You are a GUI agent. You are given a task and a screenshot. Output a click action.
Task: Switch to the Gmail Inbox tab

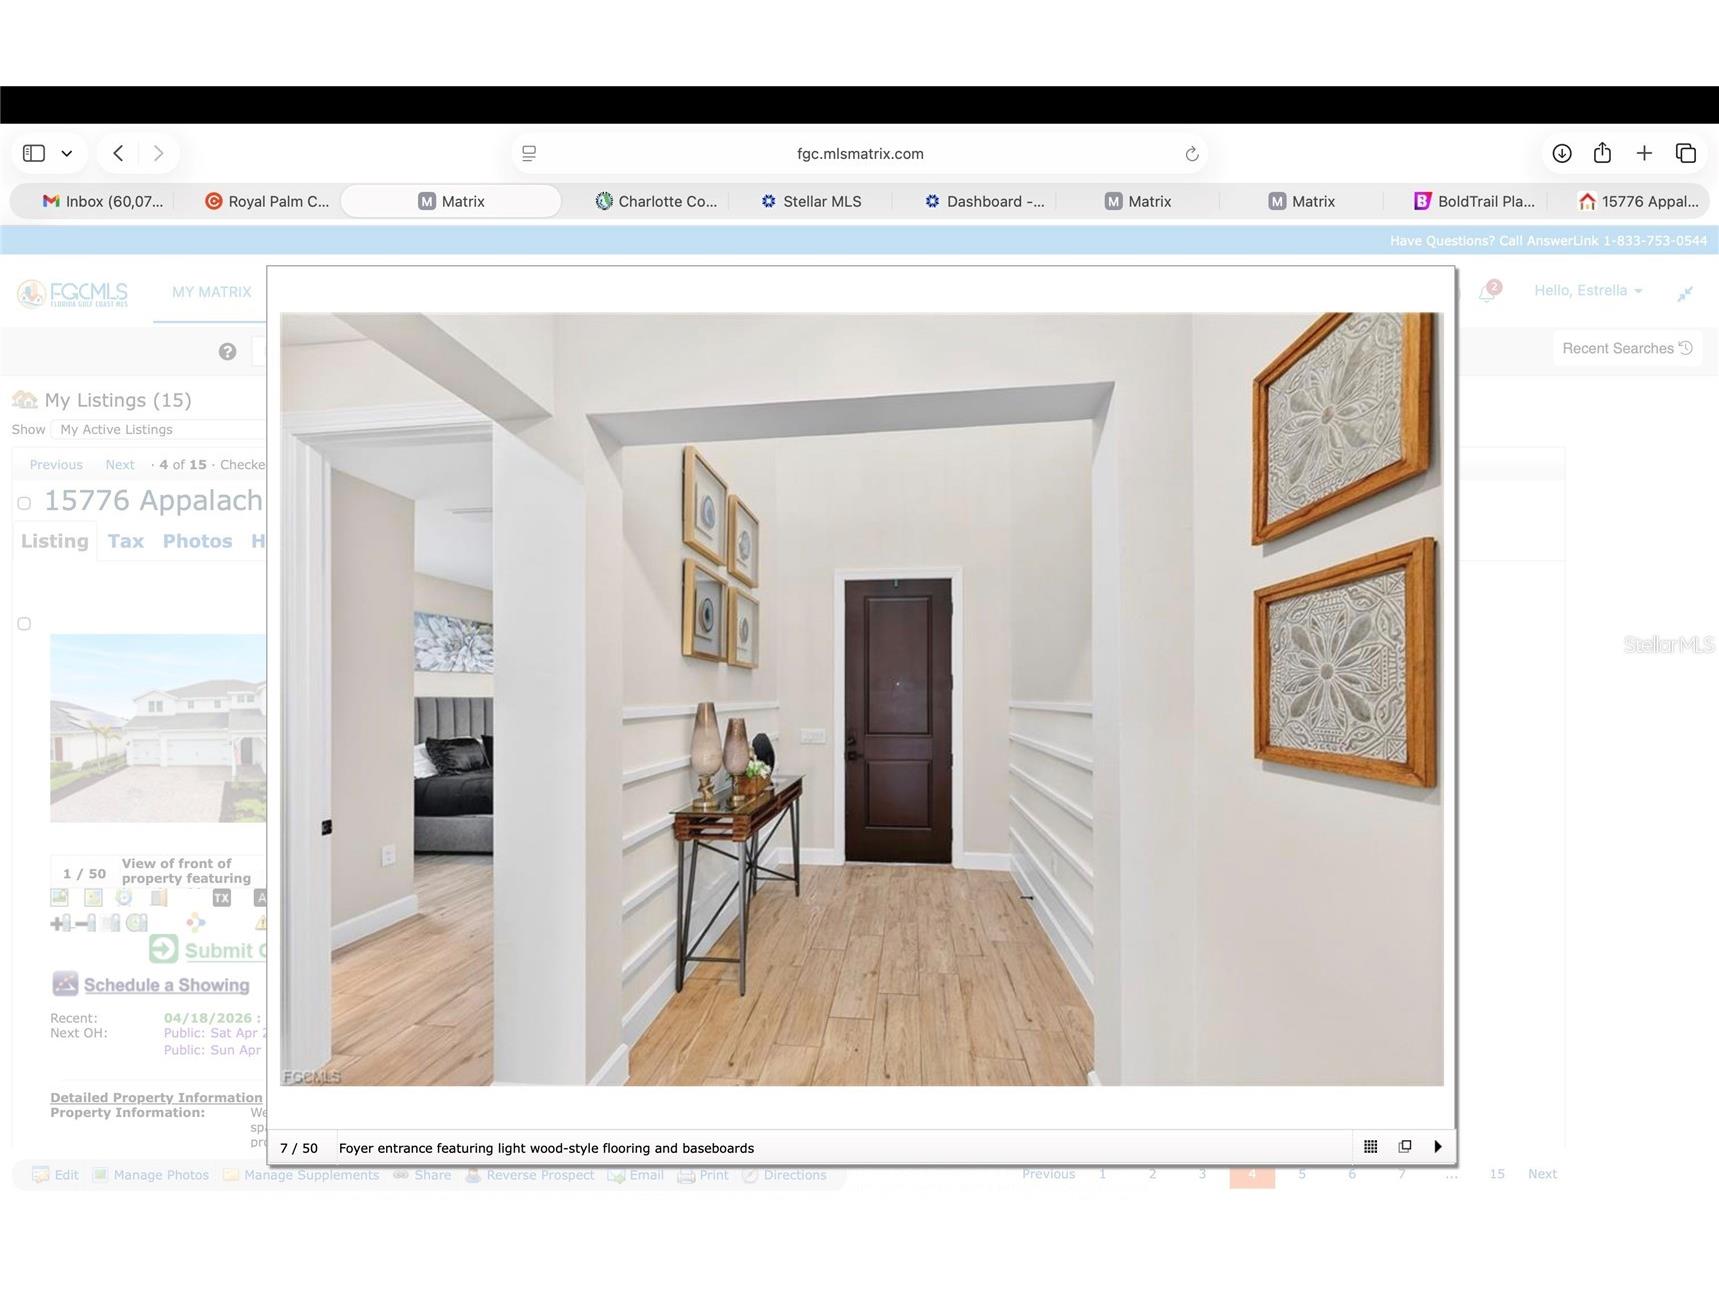pos(102,201)
